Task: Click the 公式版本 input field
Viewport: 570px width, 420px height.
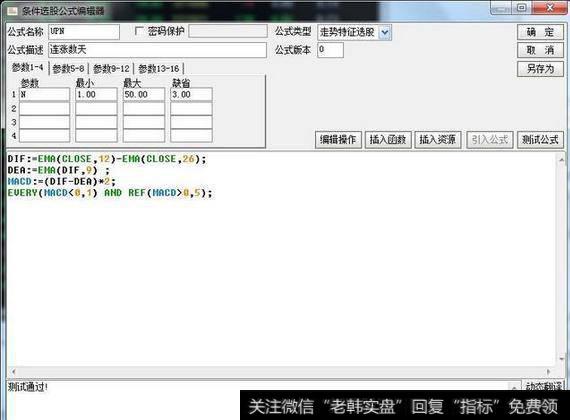Action: point(330,50)
